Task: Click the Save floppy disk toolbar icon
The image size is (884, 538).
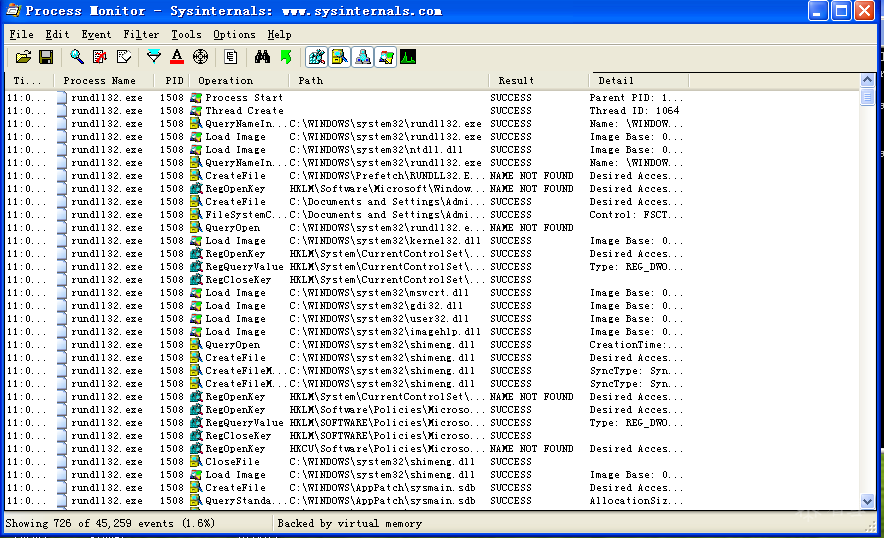Action: click(x=46, y=57)
